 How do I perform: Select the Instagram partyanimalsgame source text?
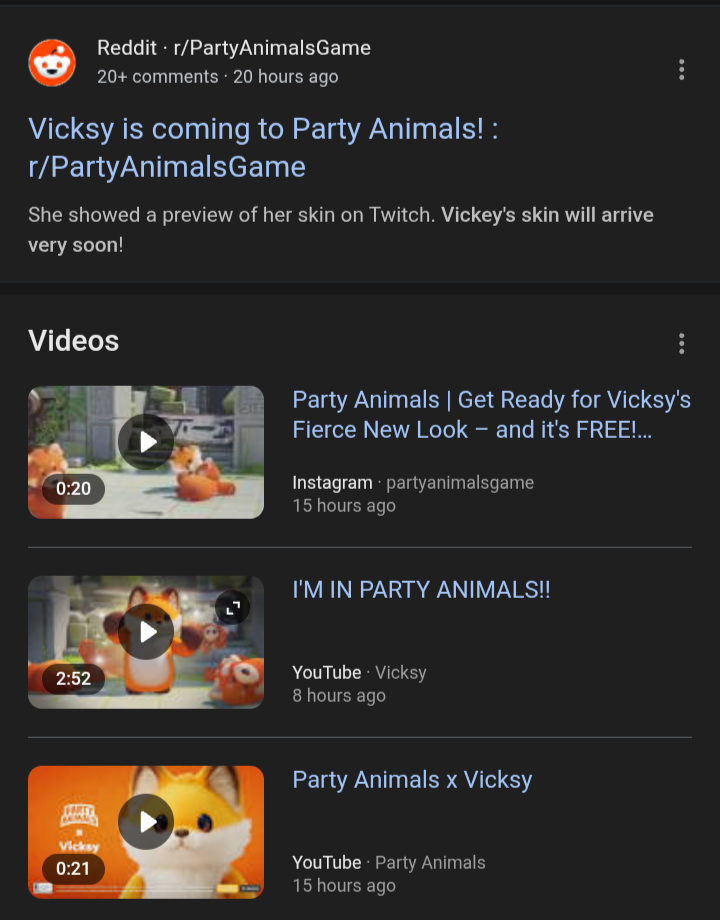(x=413, y=482)
